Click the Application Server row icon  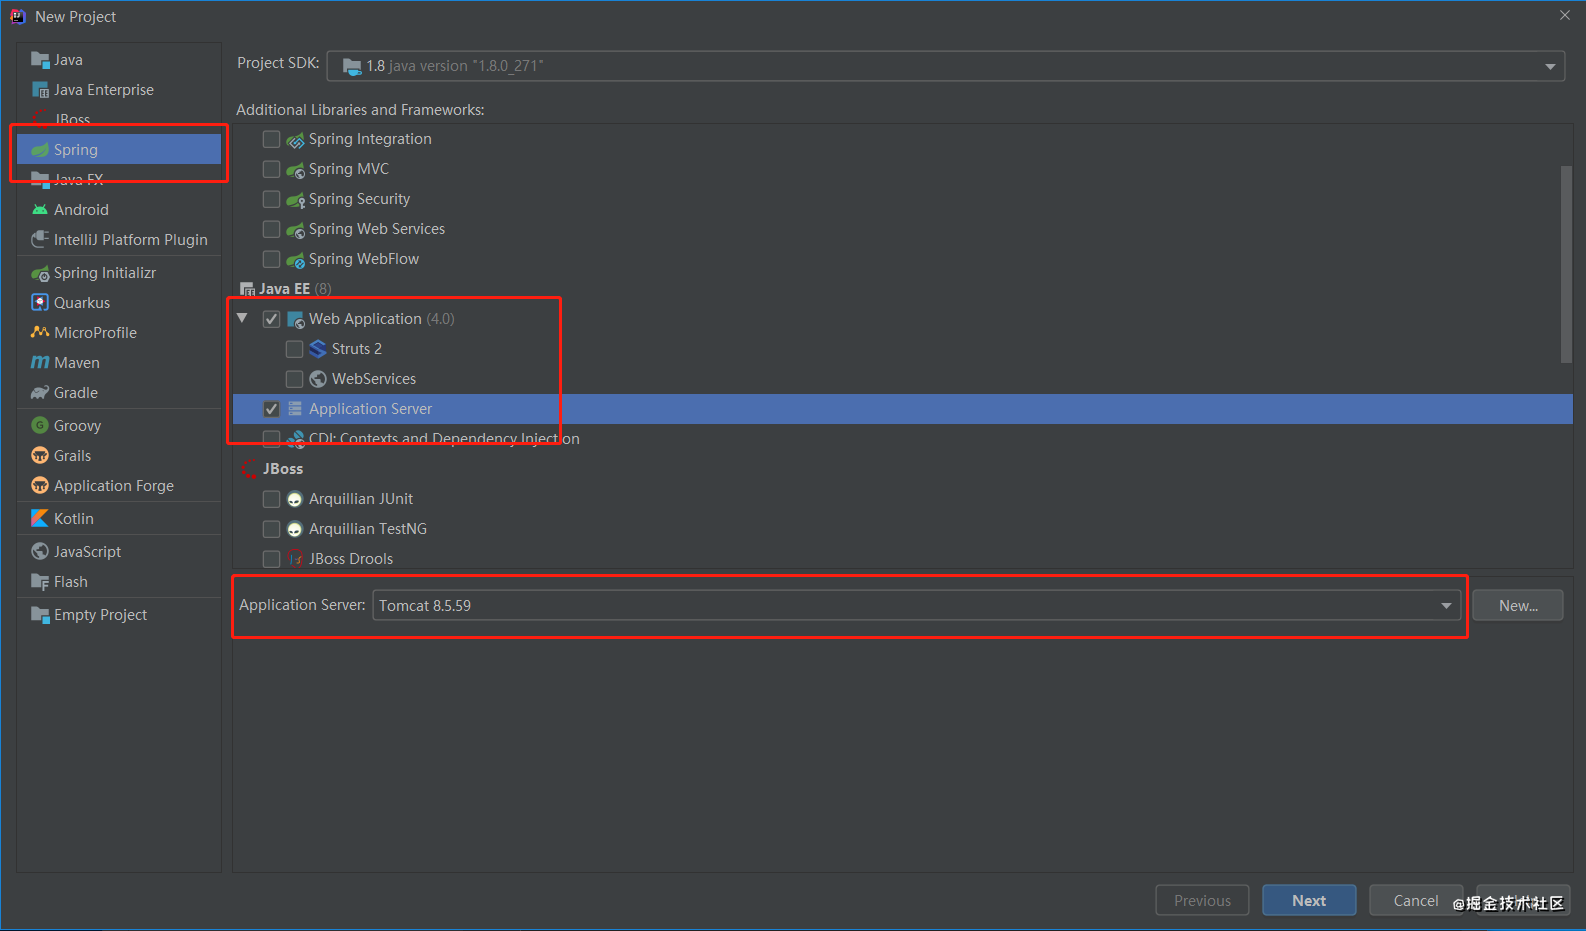tap(295, 408)
